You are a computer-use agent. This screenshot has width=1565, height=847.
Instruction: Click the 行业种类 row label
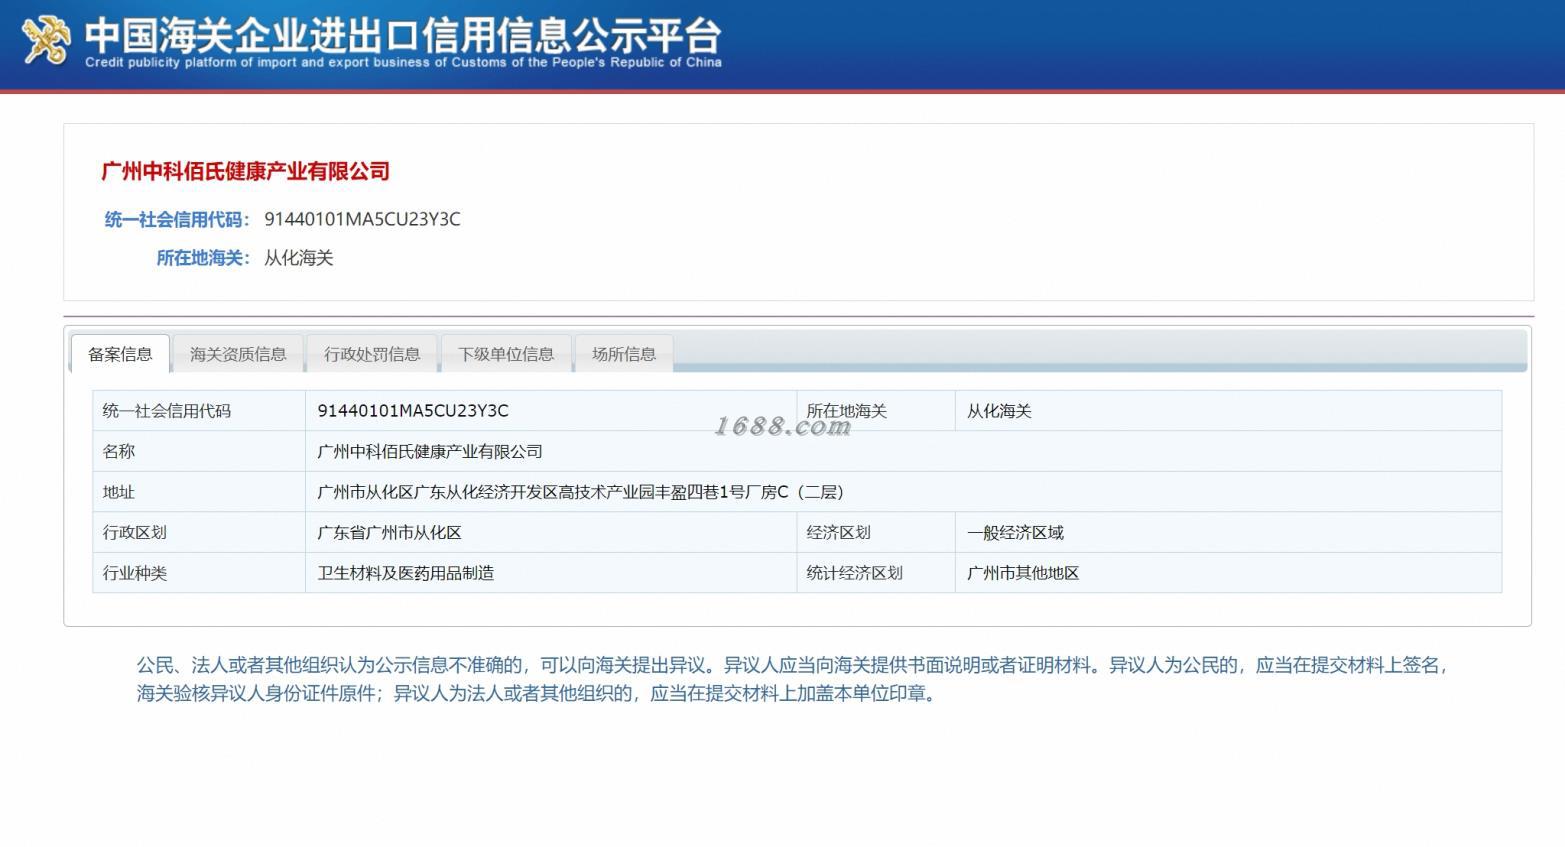coord(199,573)
